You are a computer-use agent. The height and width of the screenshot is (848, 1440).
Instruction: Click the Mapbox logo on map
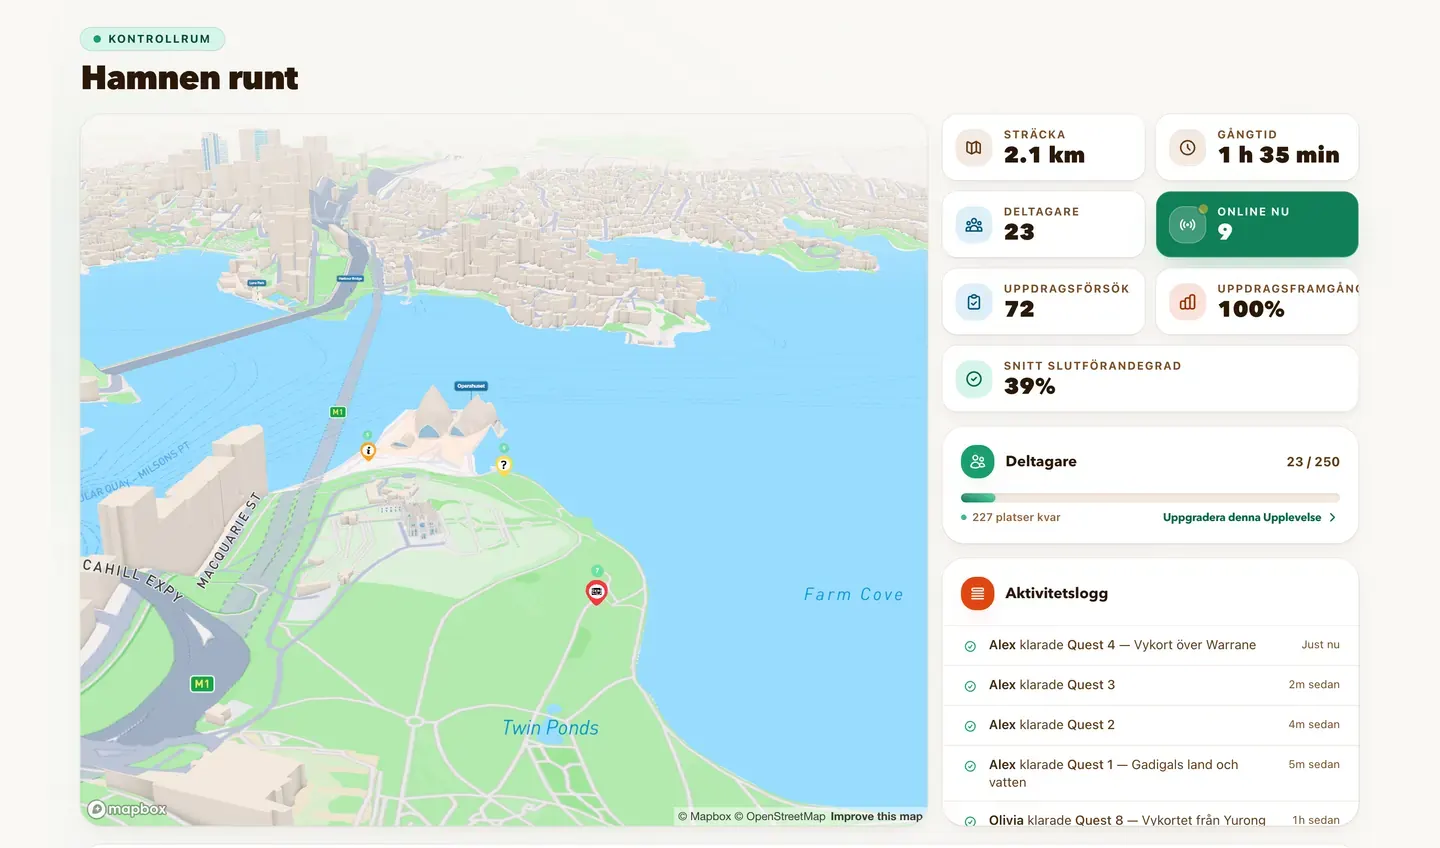click(x=127, y=809)
